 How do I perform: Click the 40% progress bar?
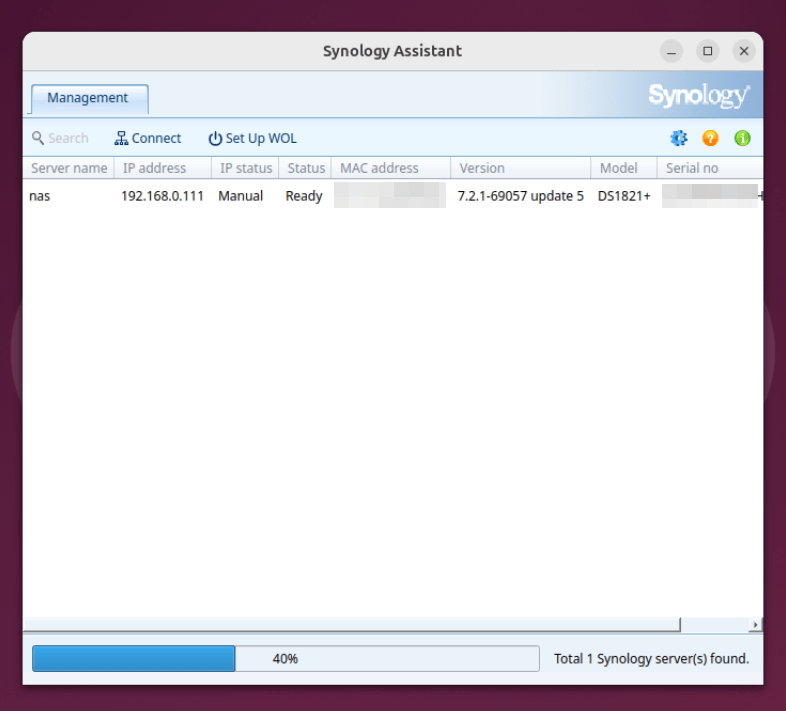286,658
